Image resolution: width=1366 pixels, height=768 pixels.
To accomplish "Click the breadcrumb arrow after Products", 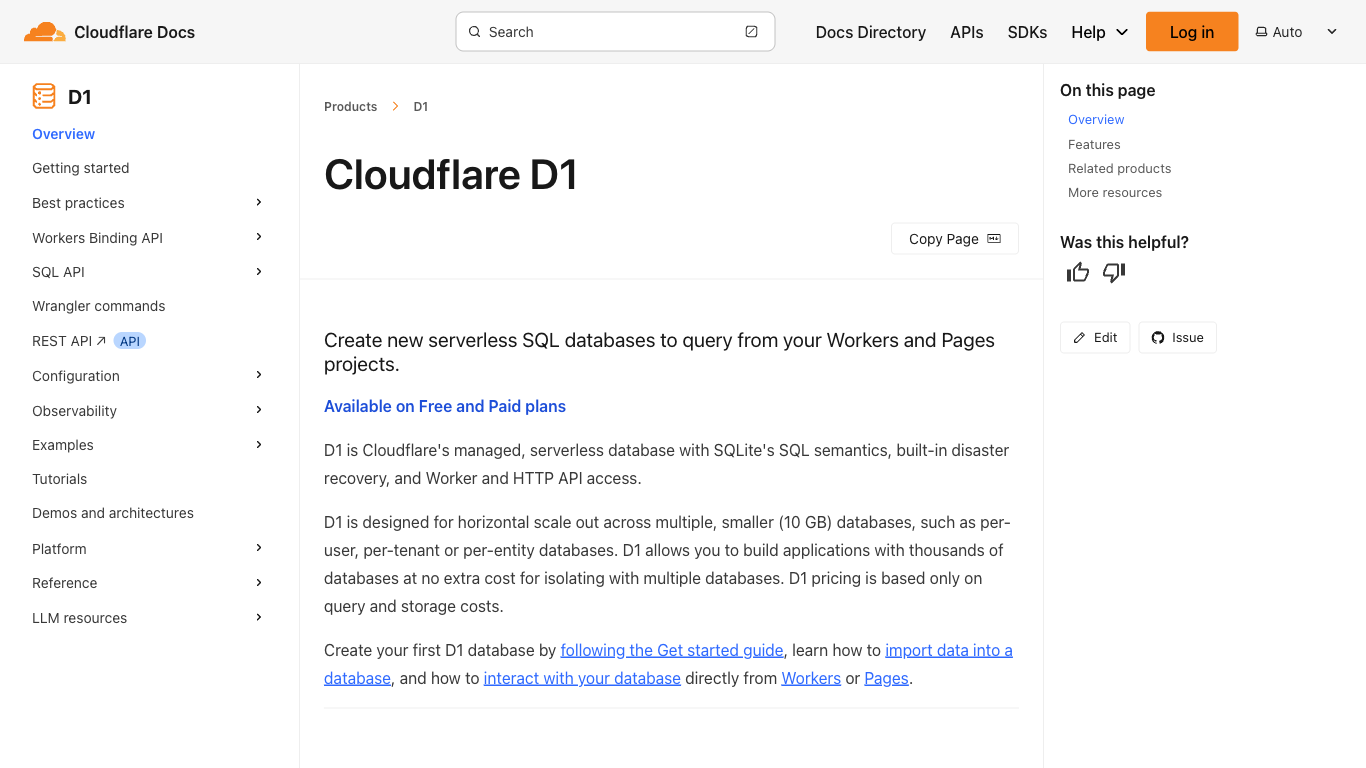I will pyautogui.click(x=396, y=106).
